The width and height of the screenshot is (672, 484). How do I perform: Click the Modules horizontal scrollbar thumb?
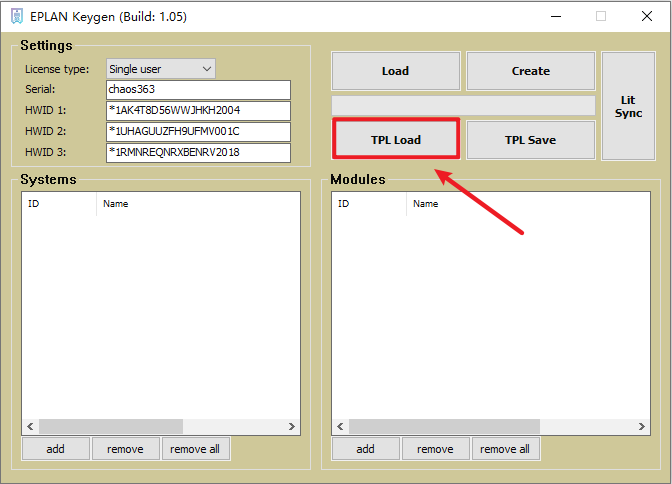(444, 427)
